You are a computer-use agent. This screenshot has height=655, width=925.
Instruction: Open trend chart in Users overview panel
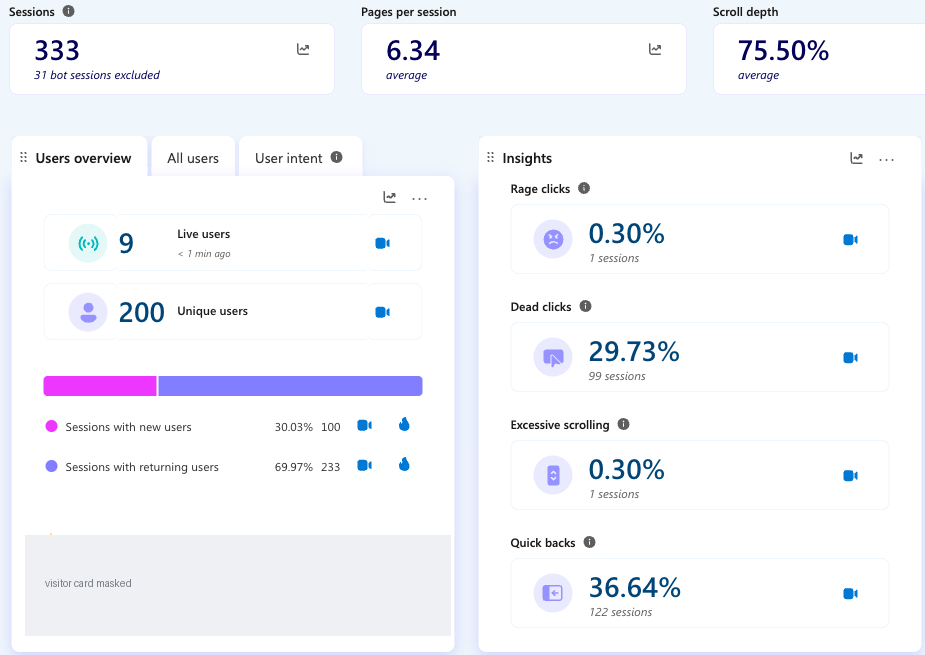tap(389, 197)
